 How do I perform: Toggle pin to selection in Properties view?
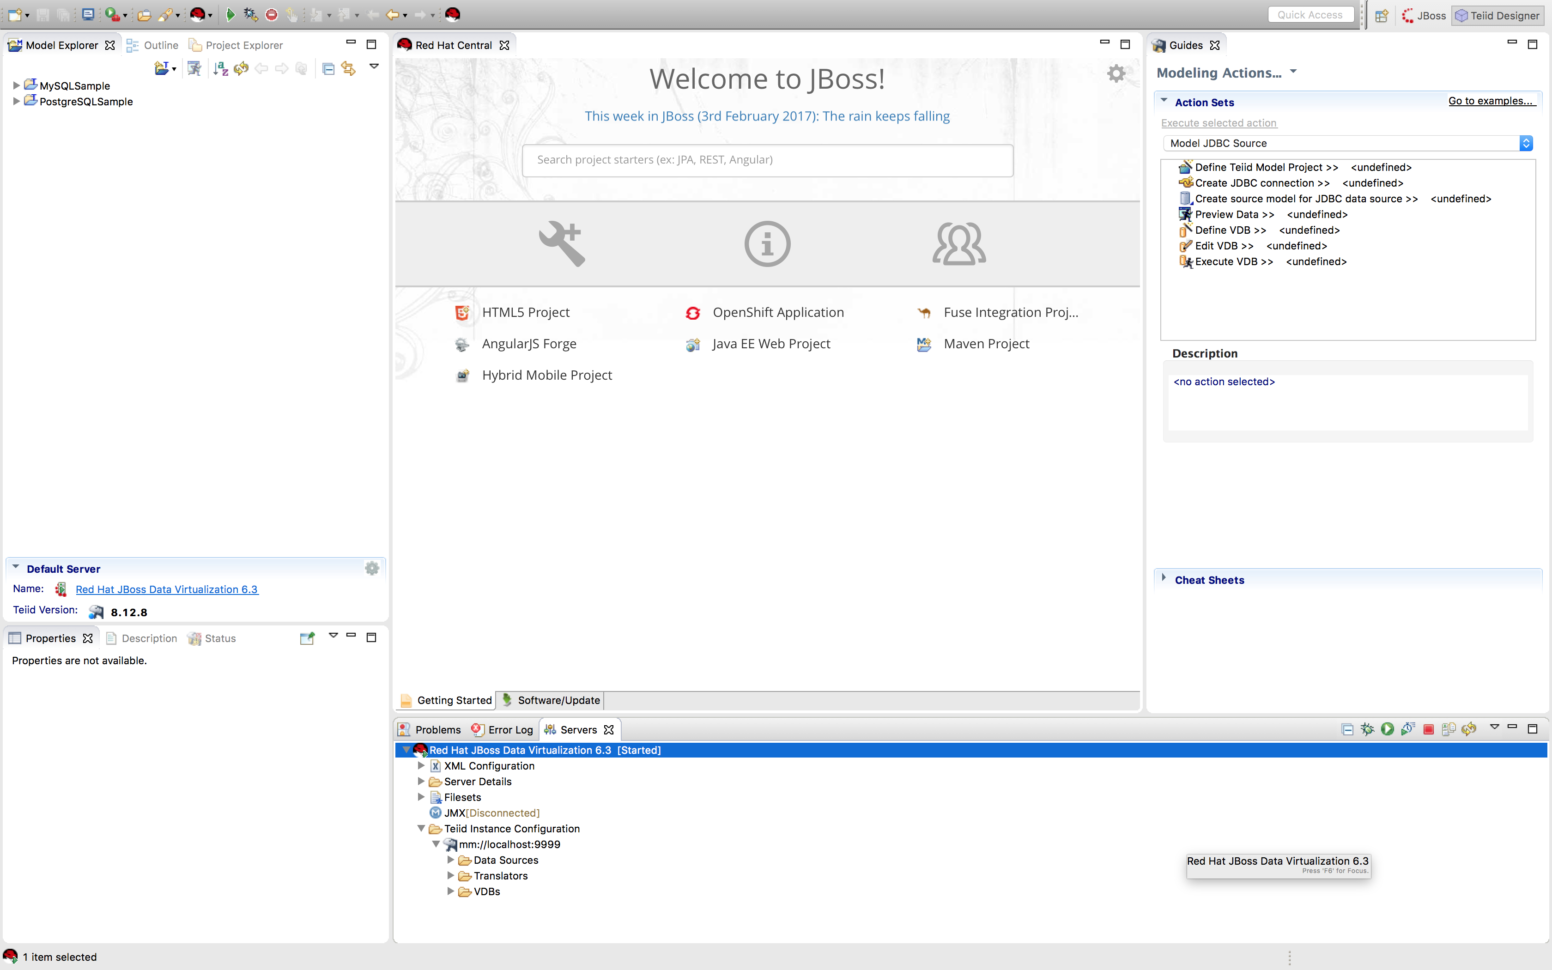click(x=307, y=638)
